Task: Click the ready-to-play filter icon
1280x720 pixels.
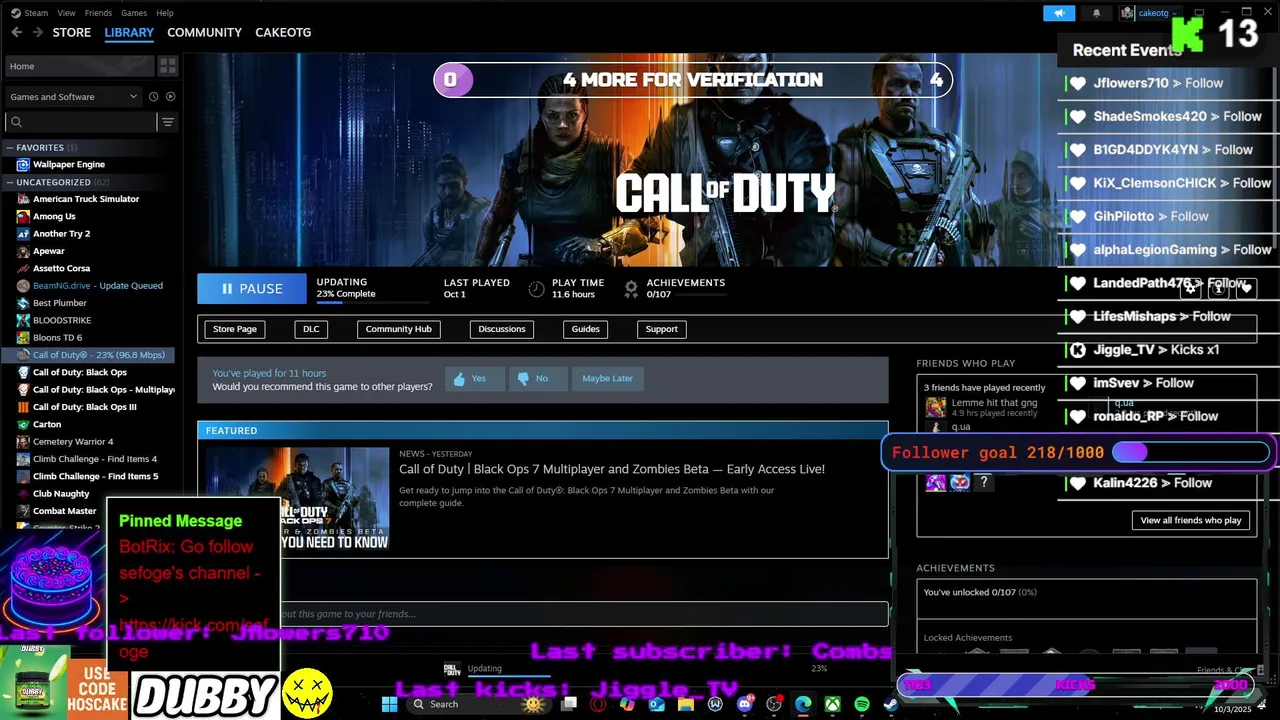Action: pyautogui.click(x=170, y=97)
